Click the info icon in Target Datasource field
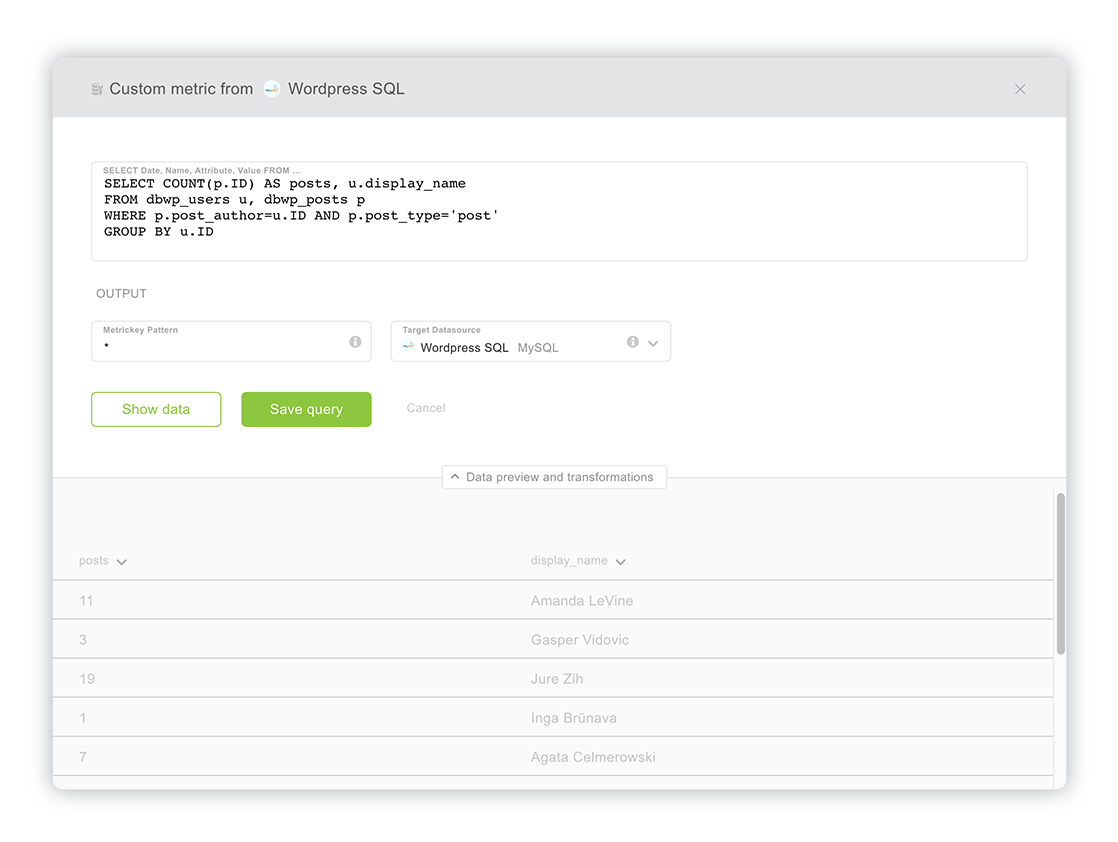The image size is (1118, 842). [632, 341]
